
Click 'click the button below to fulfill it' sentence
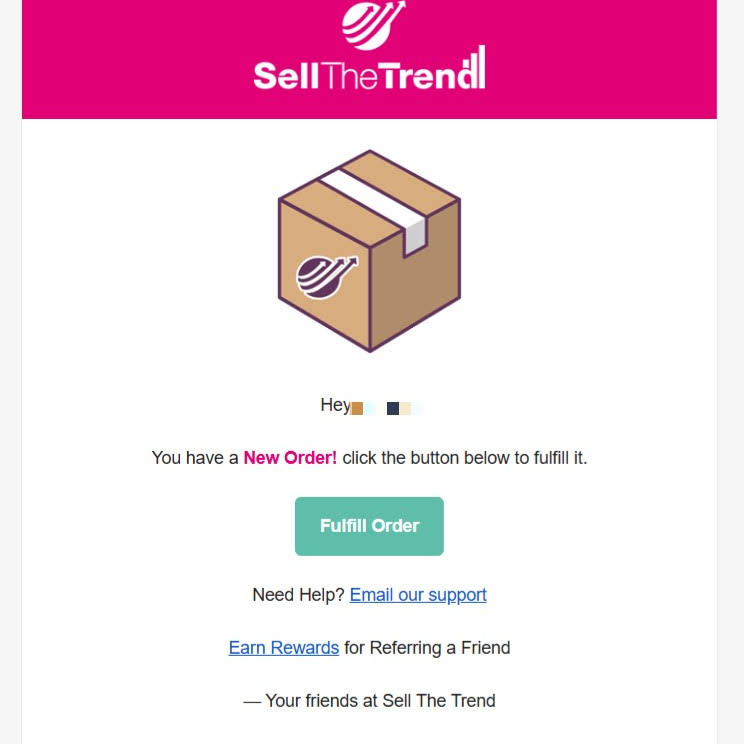click(465, 458)
